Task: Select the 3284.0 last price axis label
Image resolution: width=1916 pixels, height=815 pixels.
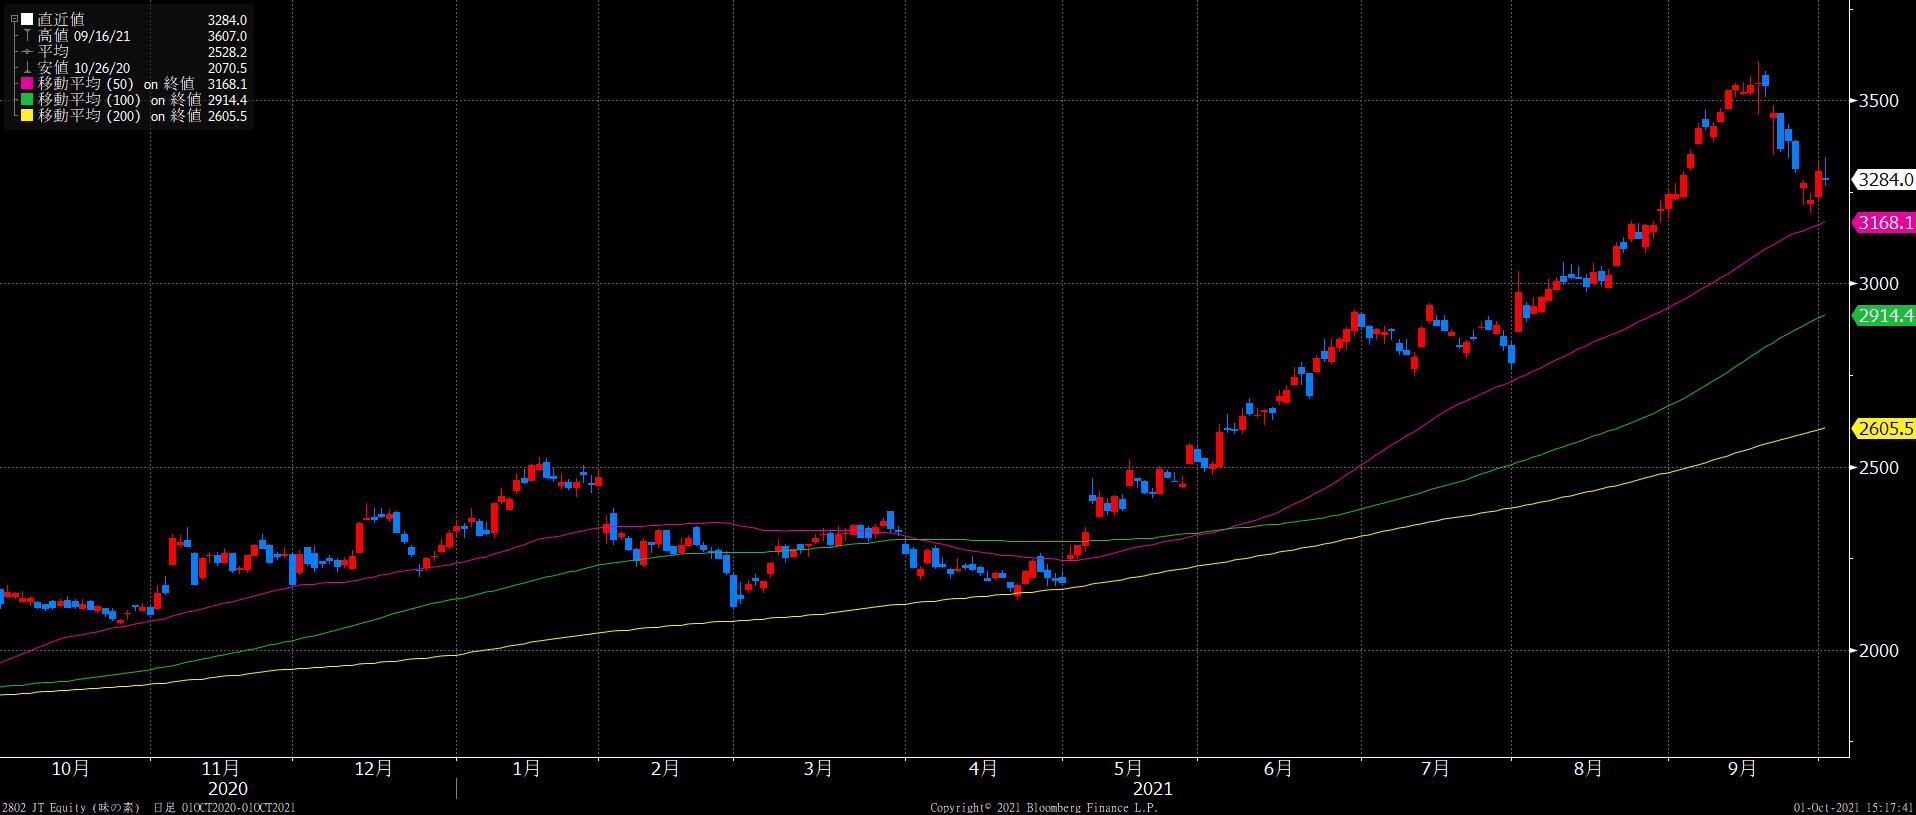Action: pyautogui.click(x=1884, y=180)
